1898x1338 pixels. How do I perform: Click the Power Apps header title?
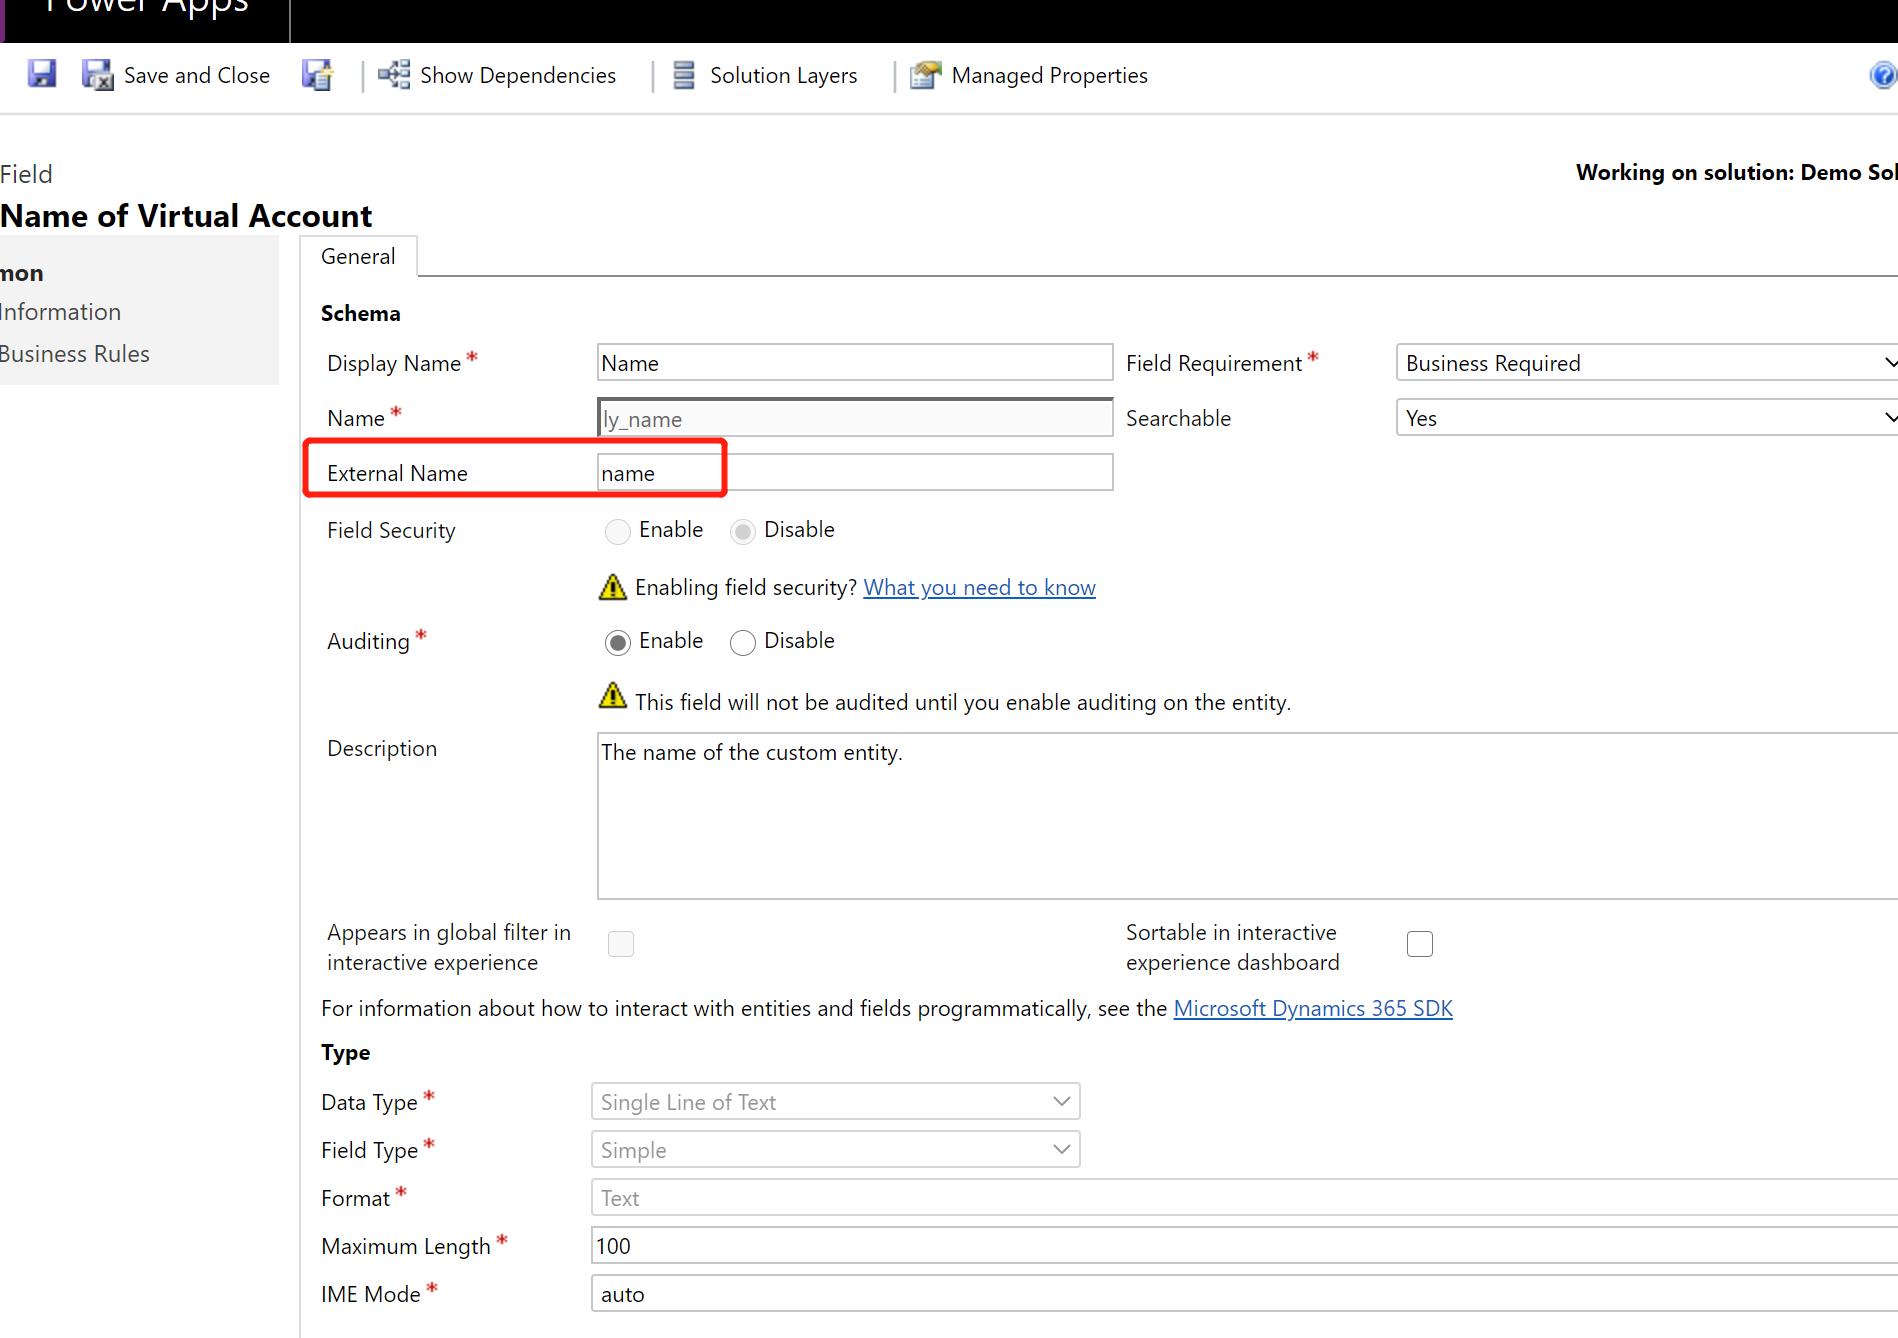(x=146, y=8)
